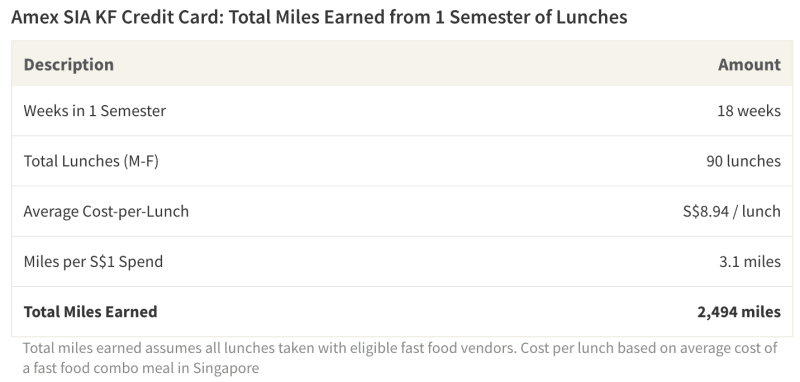This screenshot has width=800, height=382.
Task: Click the Average Cost-per-Lunch label
Action: click(106, 211)
